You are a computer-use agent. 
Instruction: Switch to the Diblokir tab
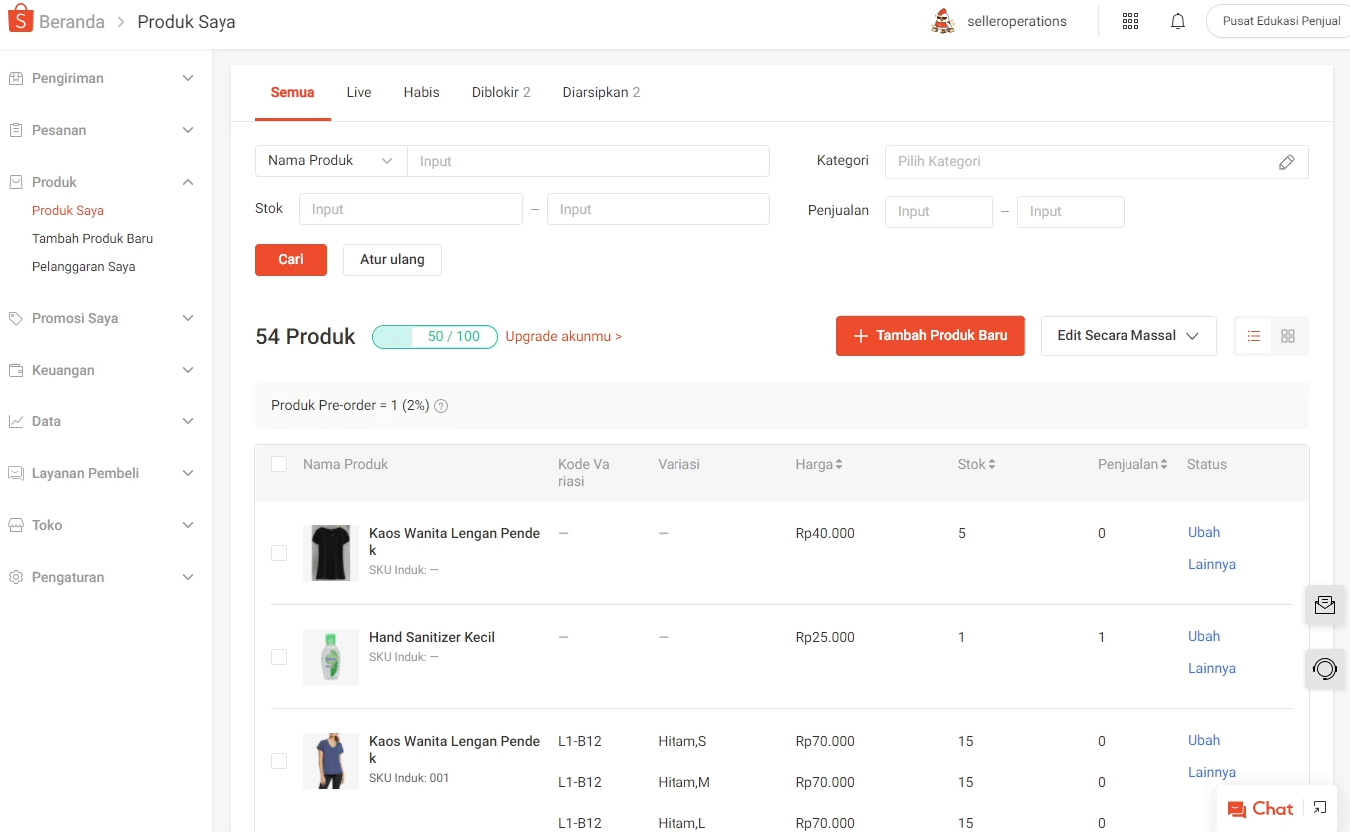pos(500,92)
